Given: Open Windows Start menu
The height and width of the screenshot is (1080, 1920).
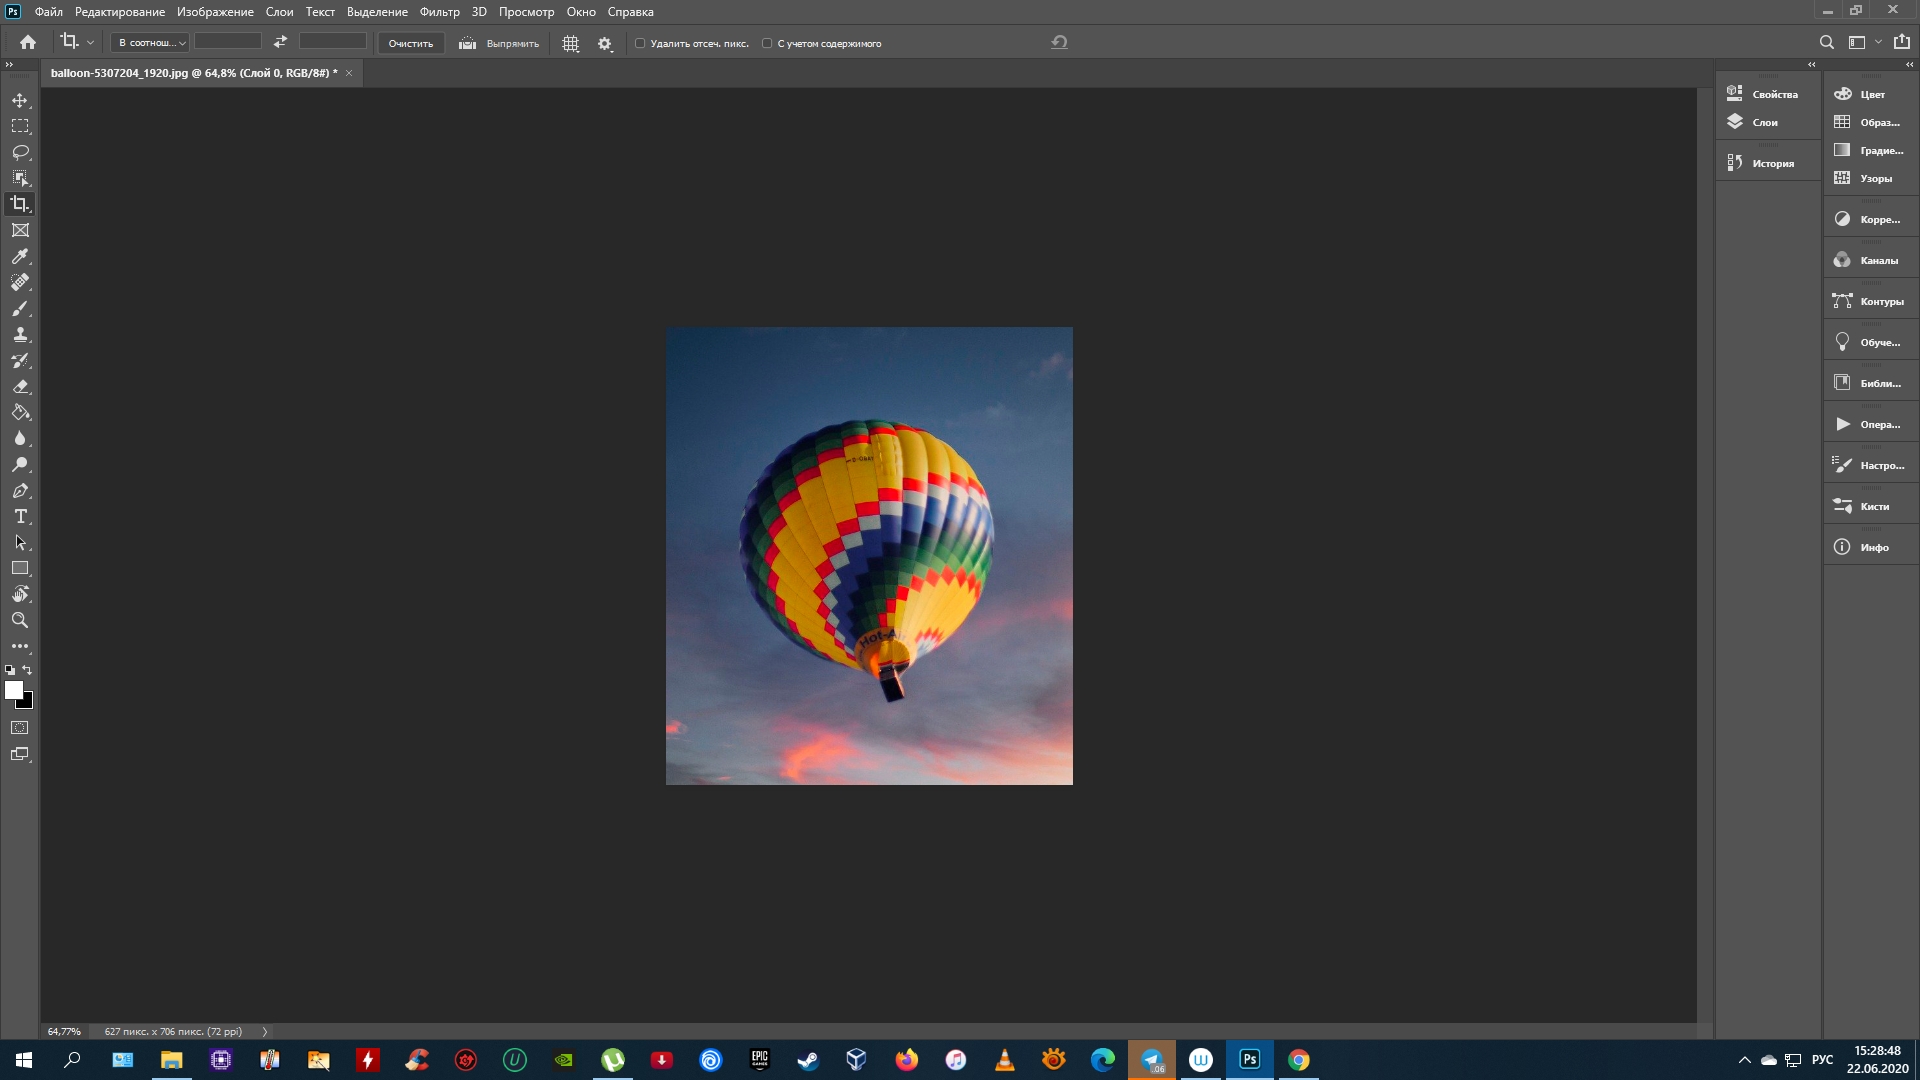Looking at the screenshot, I should [x=24, y=1060].
